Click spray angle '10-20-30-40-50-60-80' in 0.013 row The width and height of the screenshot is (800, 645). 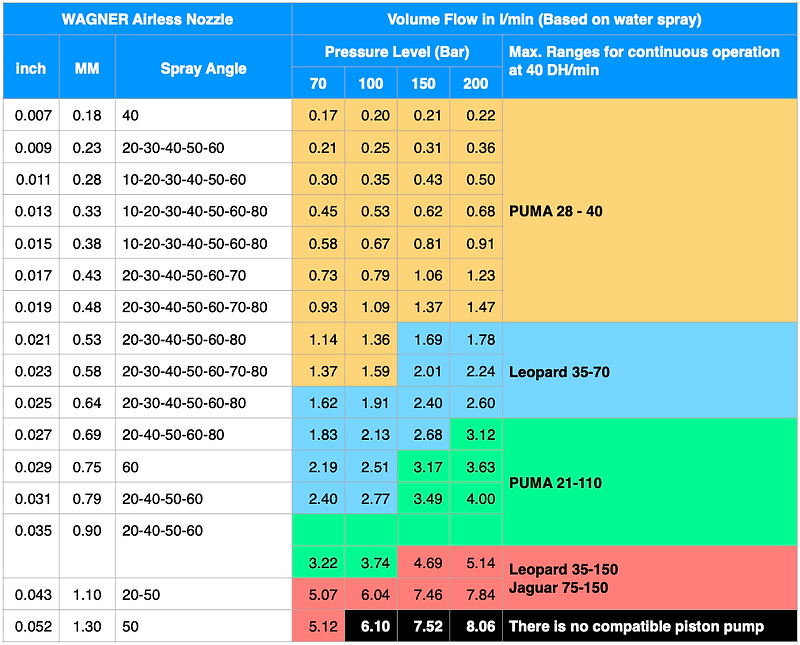point(194,211)
